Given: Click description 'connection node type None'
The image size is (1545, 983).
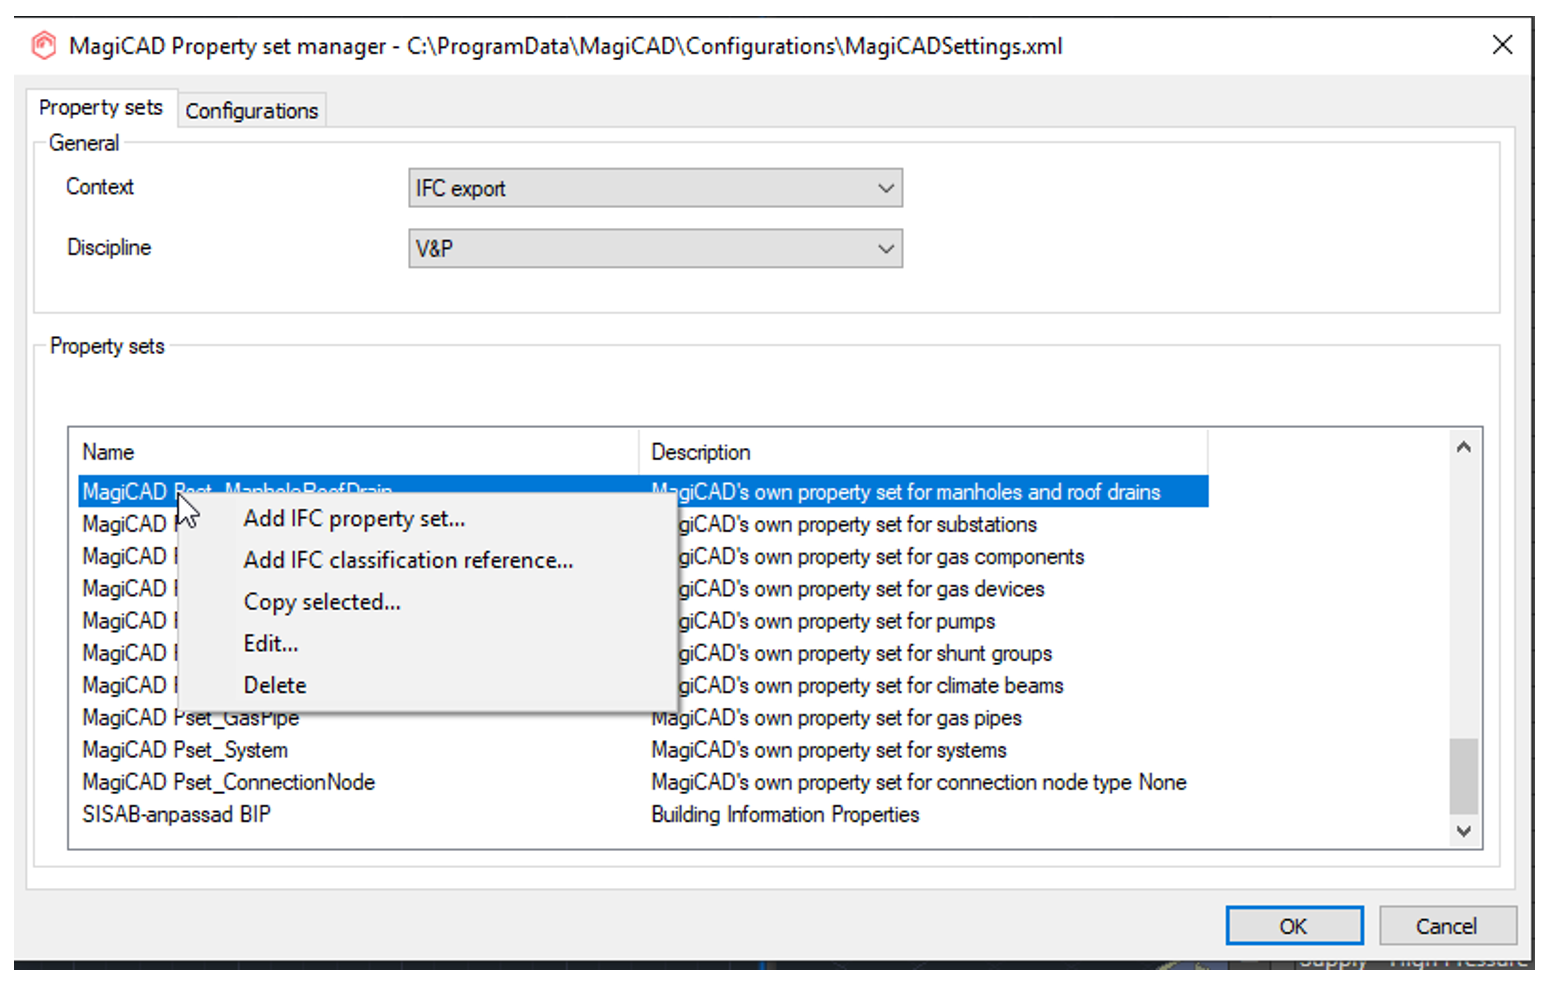Looking at the screenshot, I should (1064, 782).
